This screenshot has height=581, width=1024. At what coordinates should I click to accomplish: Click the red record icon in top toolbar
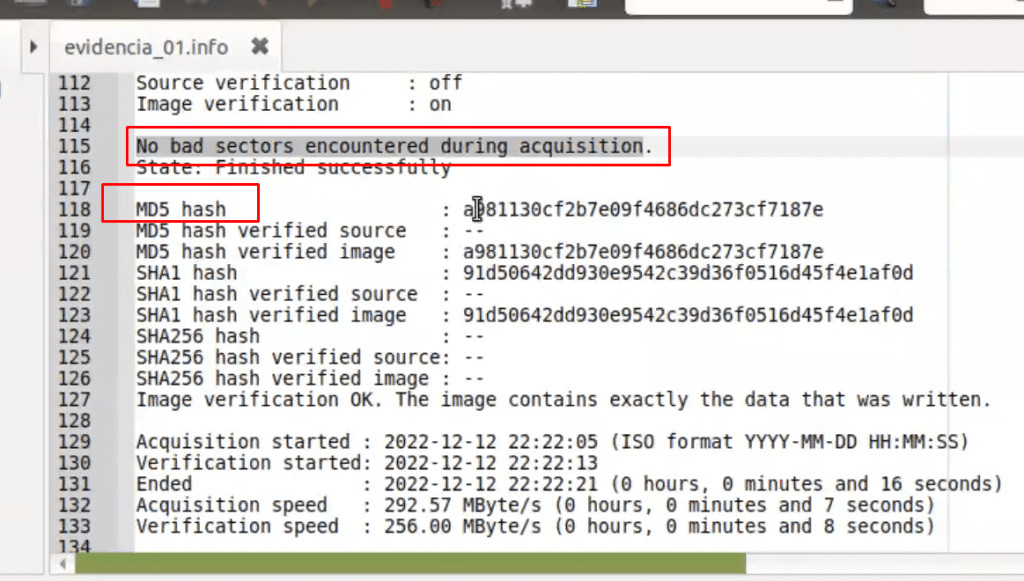tap(385, 4)
